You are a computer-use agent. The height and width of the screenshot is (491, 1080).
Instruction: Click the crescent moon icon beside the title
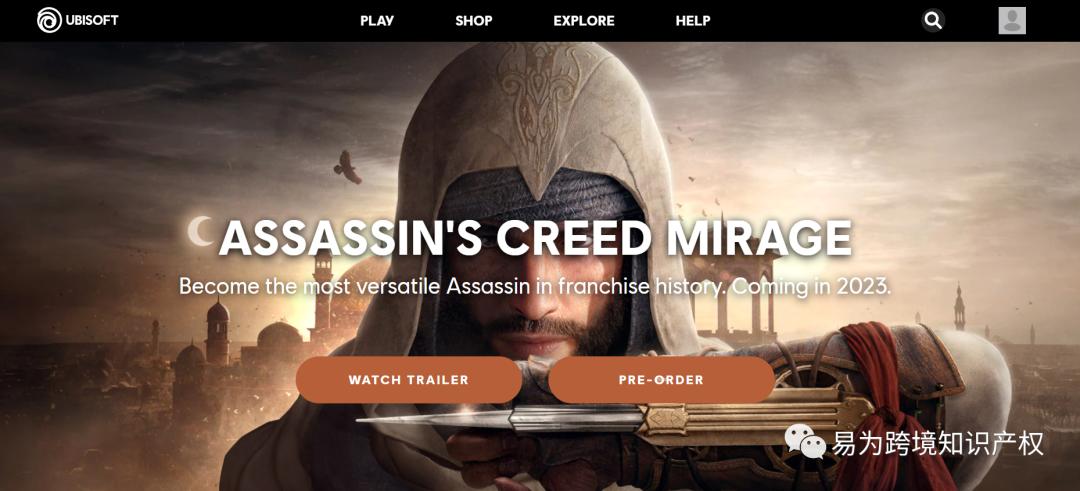(x=200, y=231)
